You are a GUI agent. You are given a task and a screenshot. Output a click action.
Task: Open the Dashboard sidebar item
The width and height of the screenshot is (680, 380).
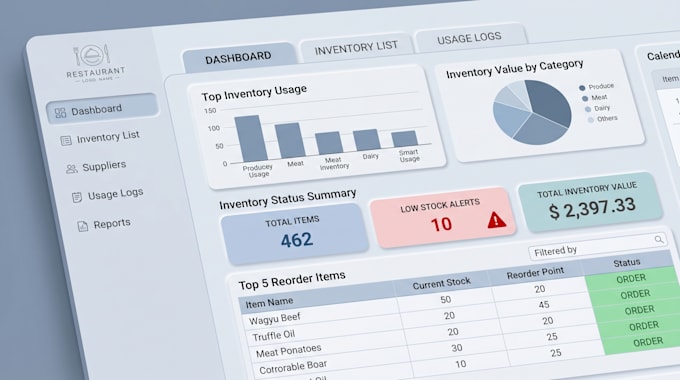102,108
